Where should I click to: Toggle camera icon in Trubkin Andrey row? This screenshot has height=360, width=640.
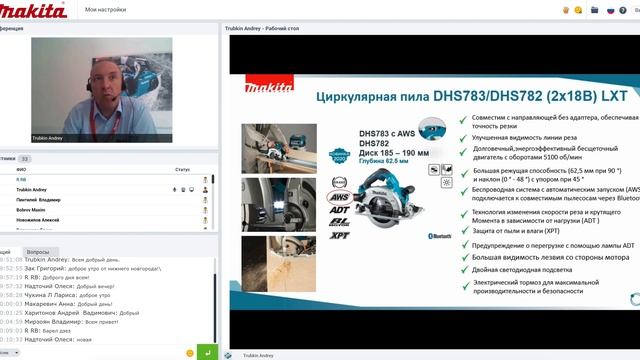pos(183,190)
